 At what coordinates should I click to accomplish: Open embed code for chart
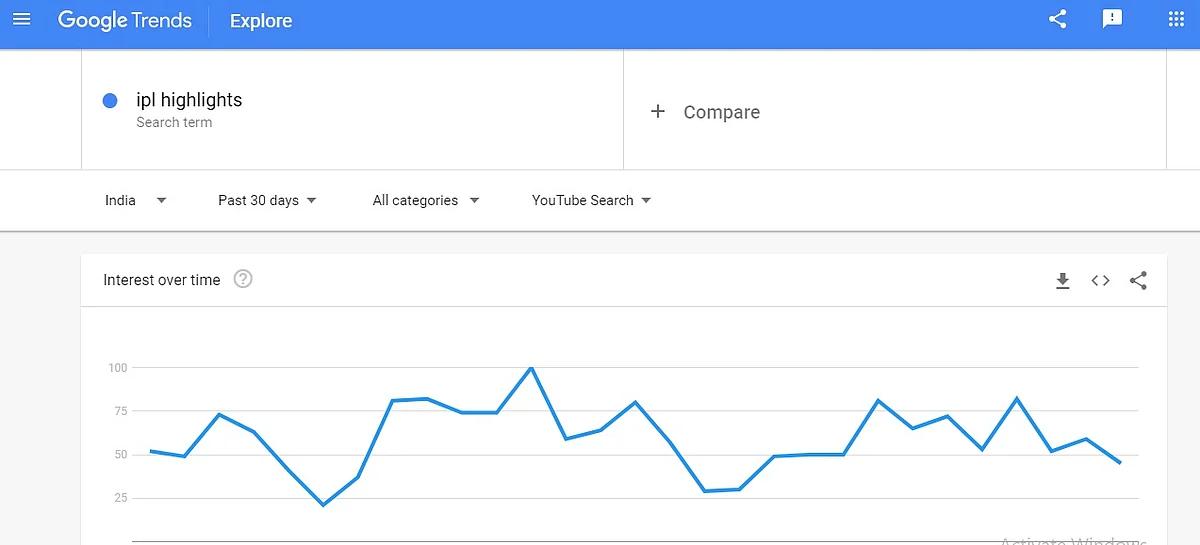click(x=1100, y=281)
